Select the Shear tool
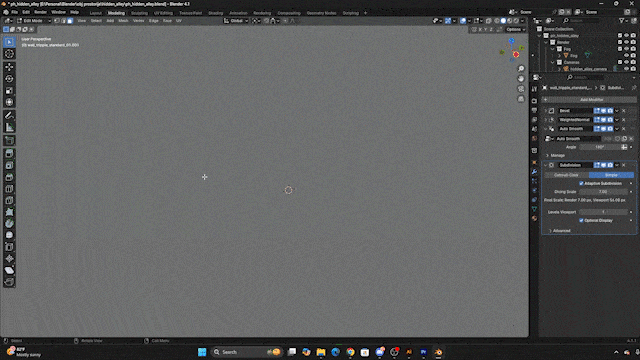Viewport: 640px width, 360px height. pyautogui.click(x=9, y=270)
